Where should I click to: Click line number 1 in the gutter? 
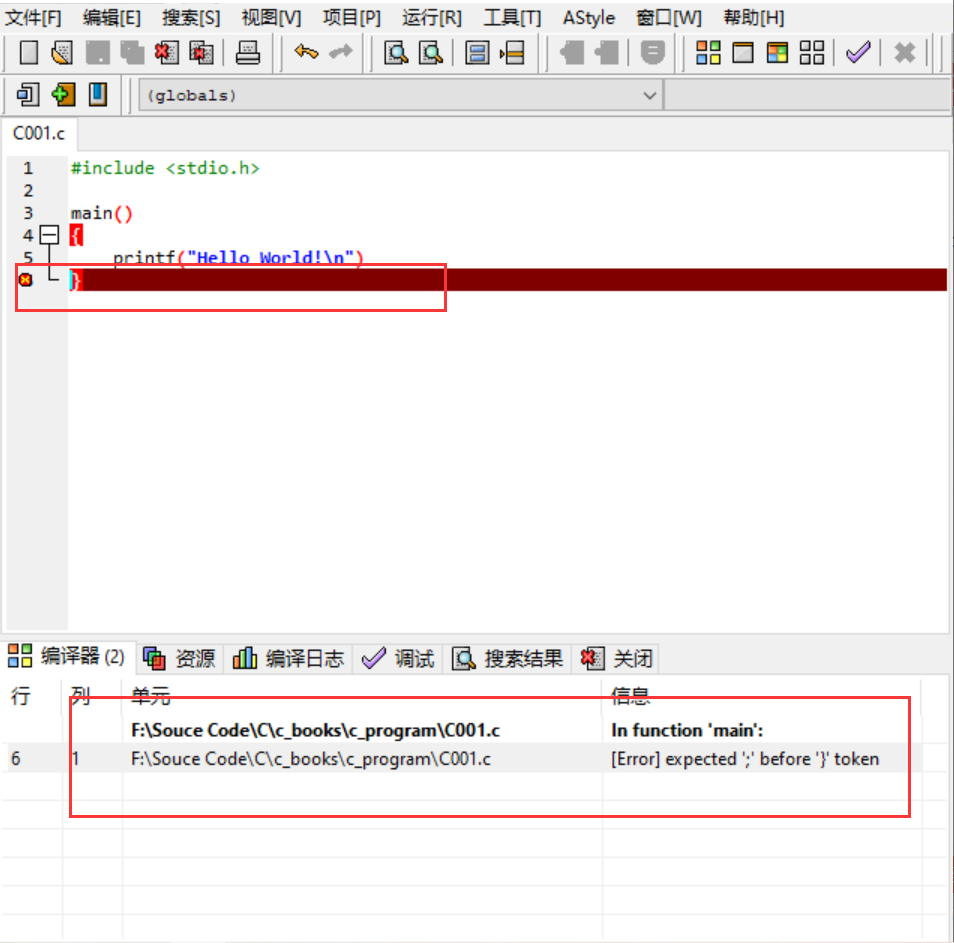(28, 169)
